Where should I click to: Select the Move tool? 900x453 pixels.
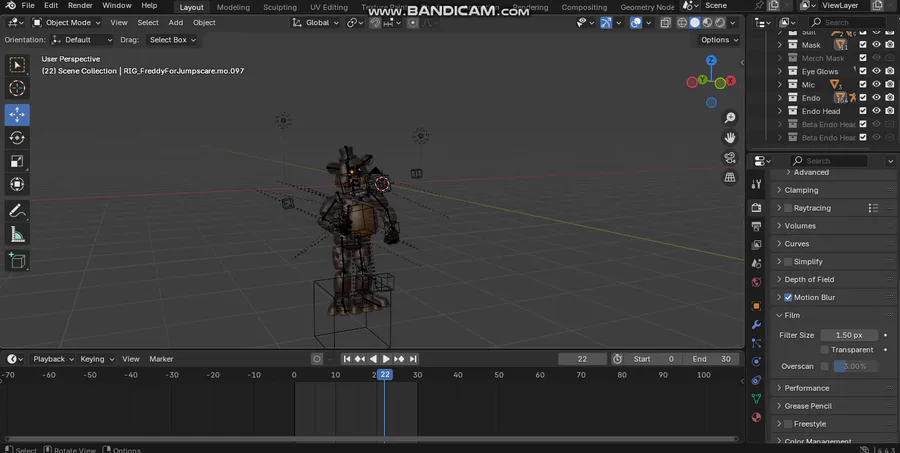click(17, 115)
